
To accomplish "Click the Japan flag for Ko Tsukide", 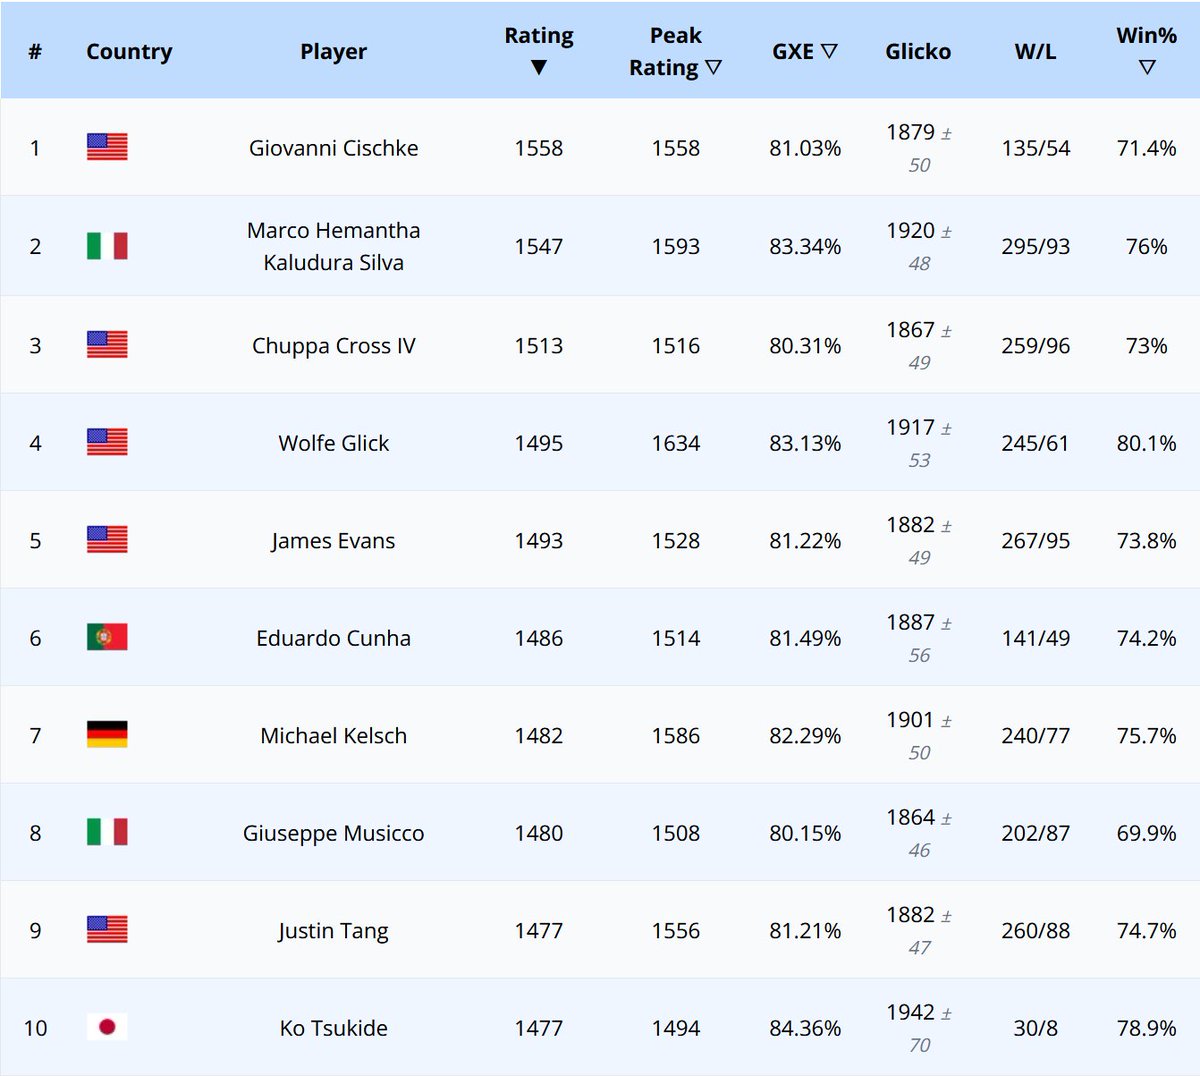I will 107,1027.
